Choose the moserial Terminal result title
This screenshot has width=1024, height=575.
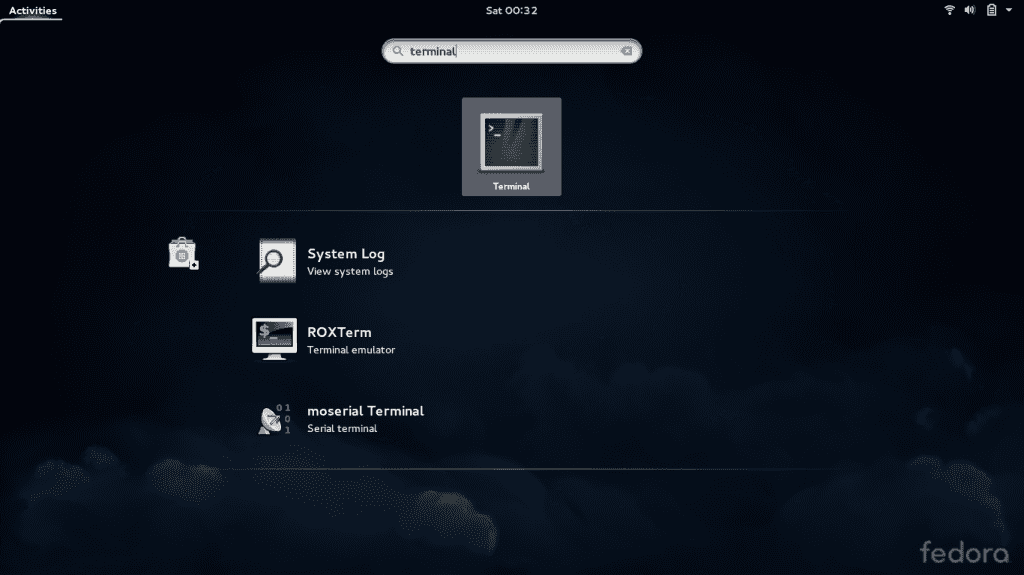tap(365, 411)
